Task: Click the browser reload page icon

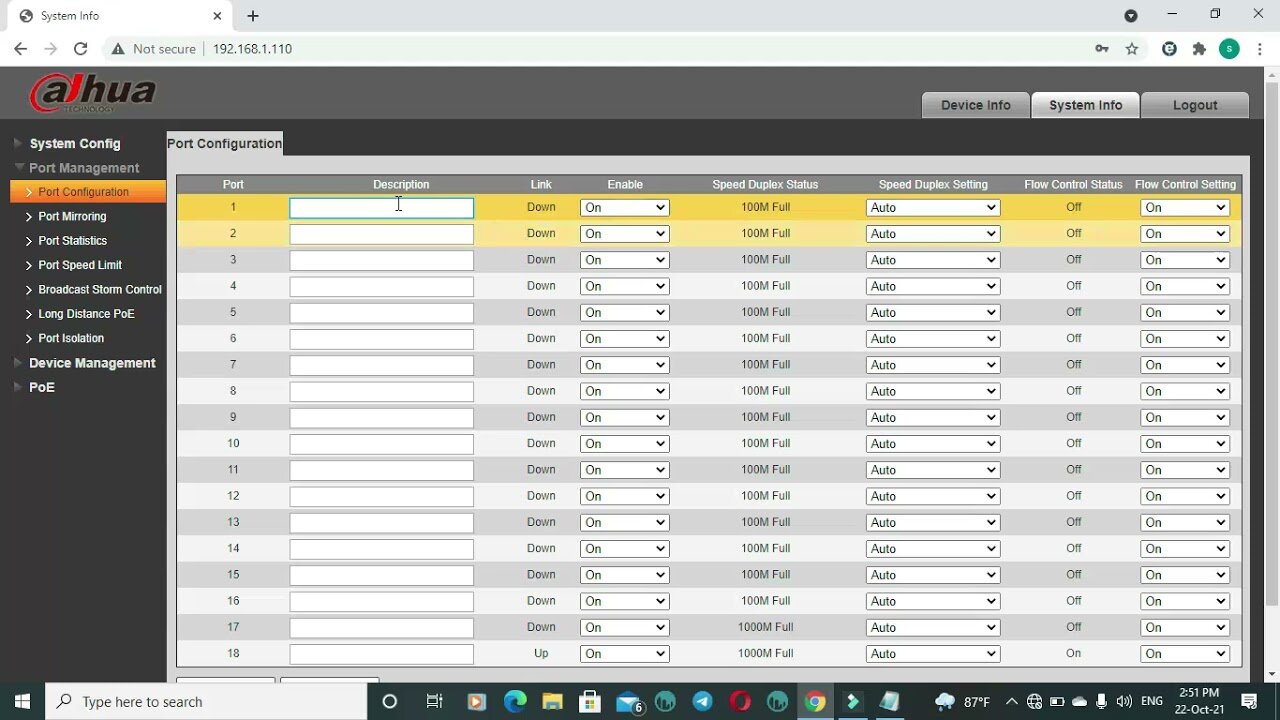Action: pos(80,48)
